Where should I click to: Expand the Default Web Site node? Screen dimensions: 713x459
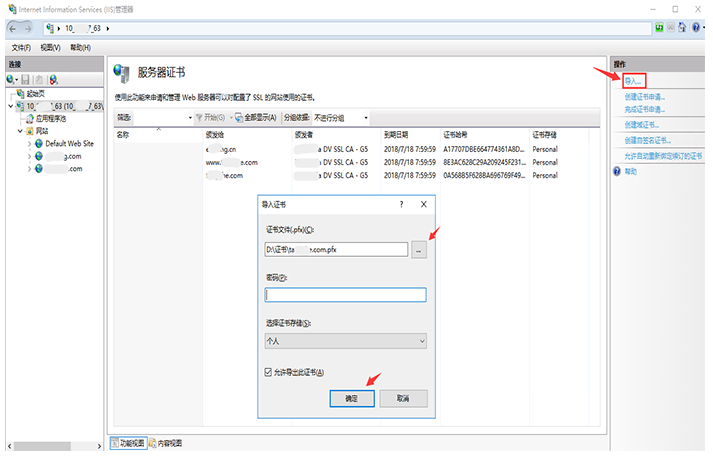pyautogui.click(x=29, y=144)
